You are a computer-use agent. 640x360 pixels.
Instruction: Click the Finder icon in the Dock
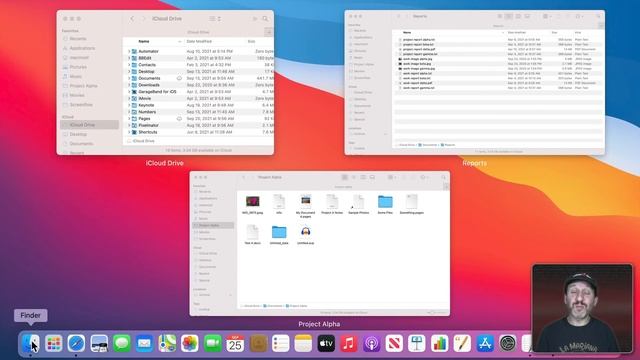click(x=31, y=343)
